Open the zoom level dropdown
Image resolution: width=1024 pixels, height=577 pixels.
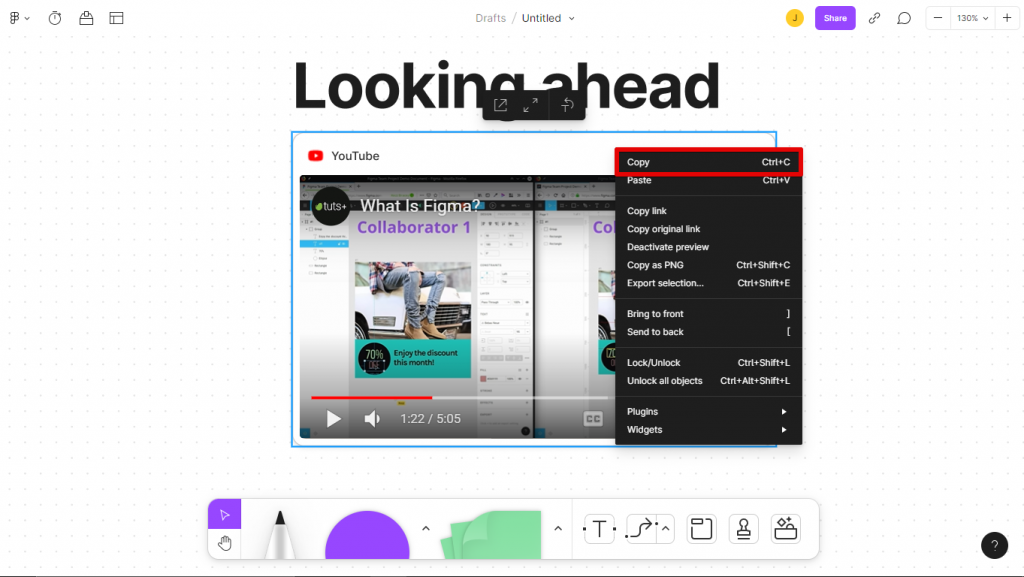pyautogui.click(x=969, y=17)
